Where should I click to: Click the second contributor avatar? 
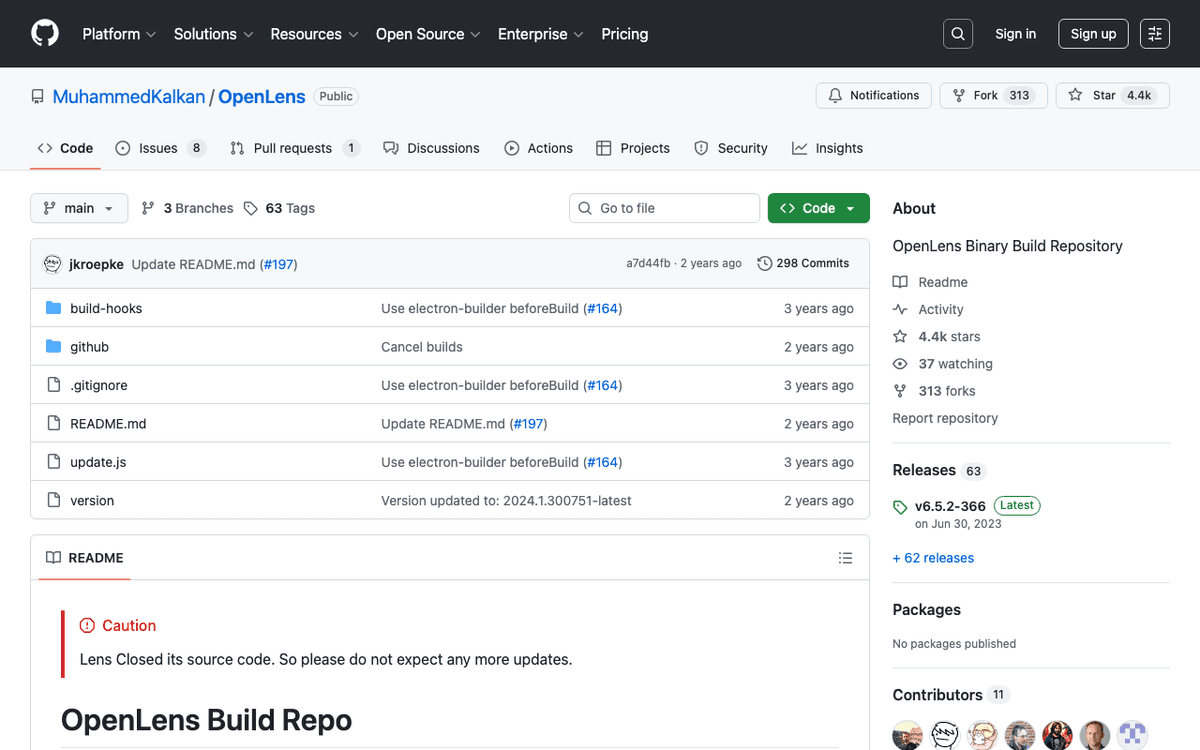point(945,735)
